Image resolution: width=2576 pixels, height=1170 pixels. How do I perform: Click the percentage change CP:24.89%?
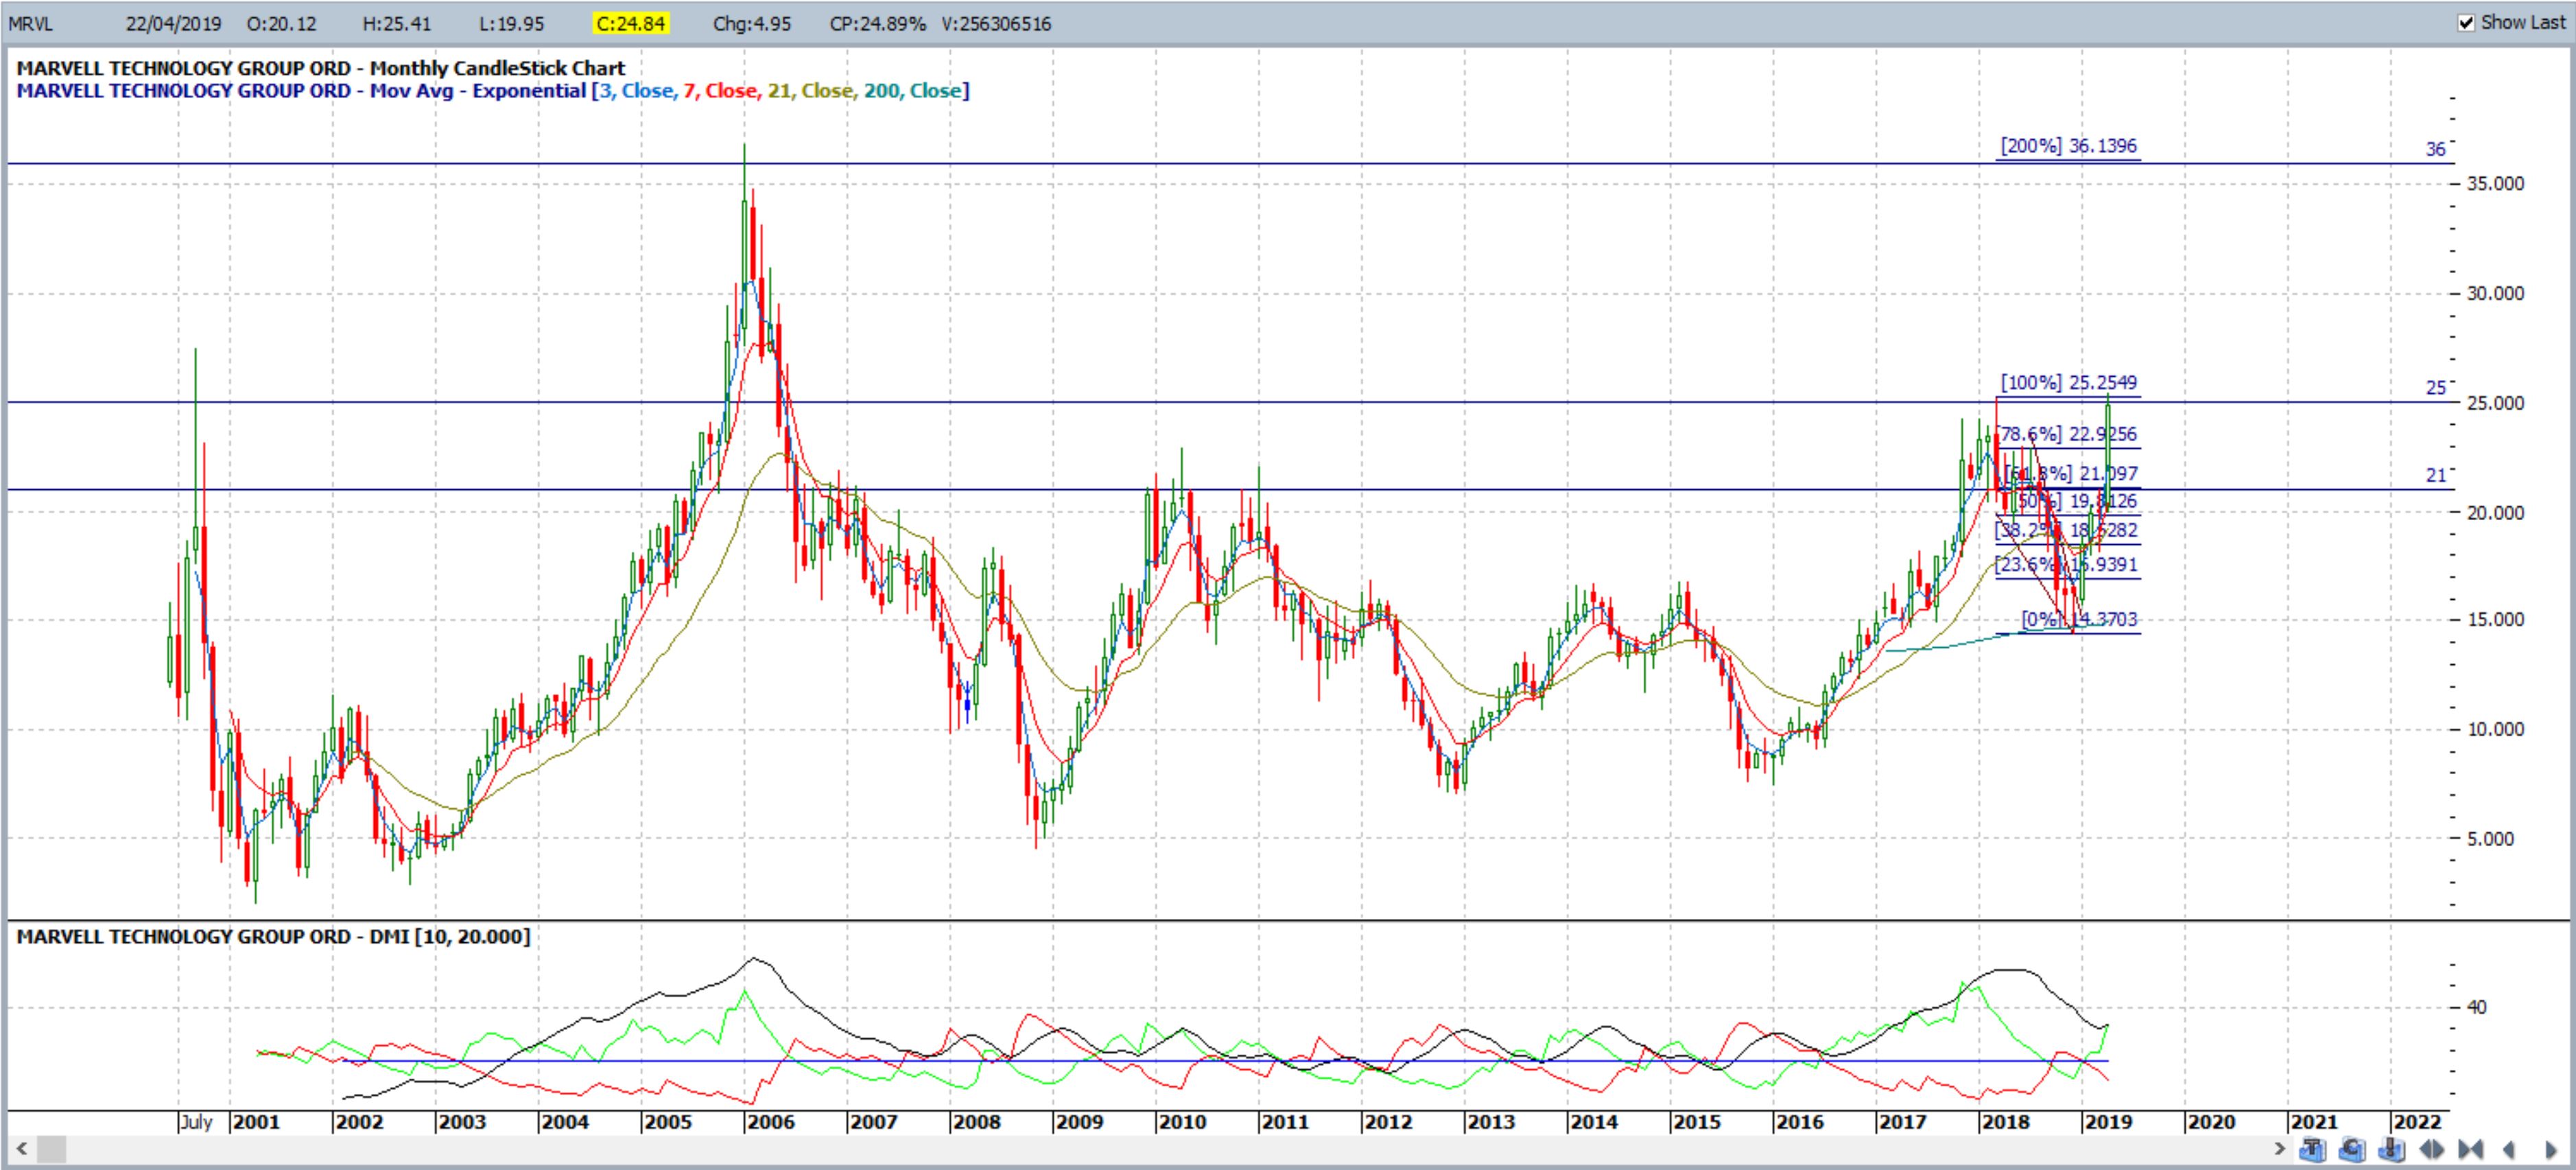point(878,24)
